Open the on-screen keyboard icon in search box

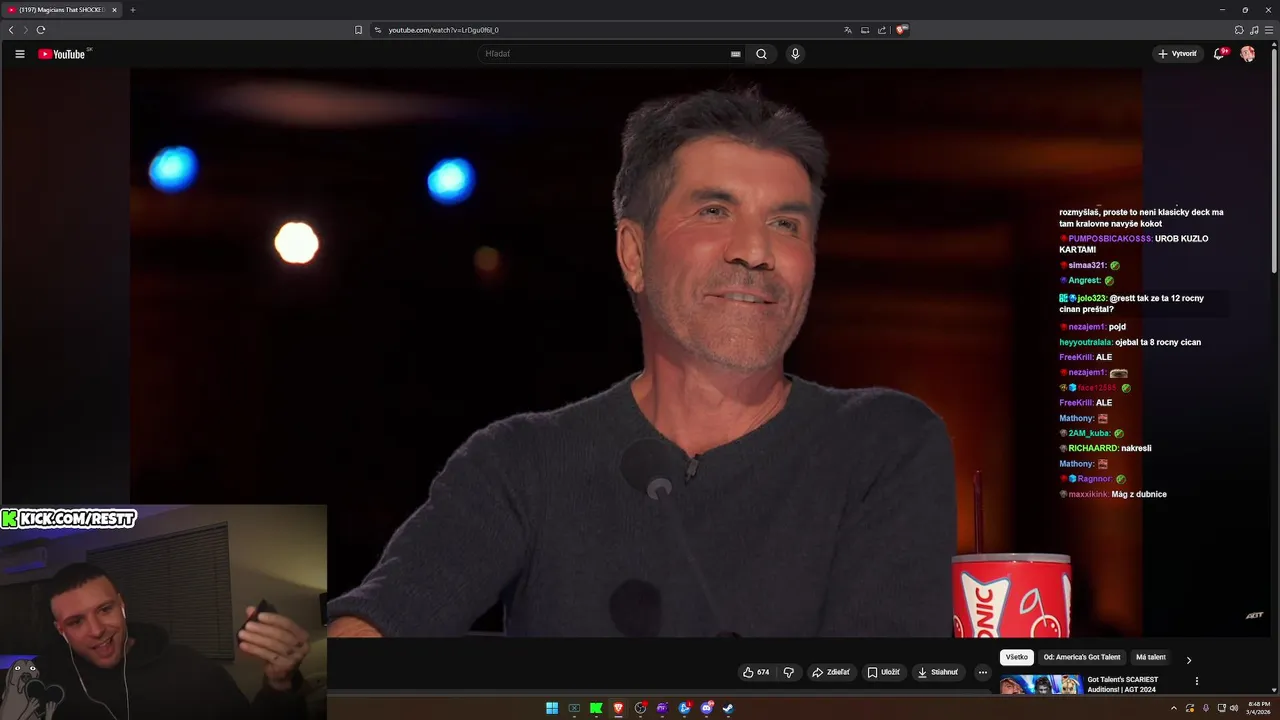click(736, 54)
